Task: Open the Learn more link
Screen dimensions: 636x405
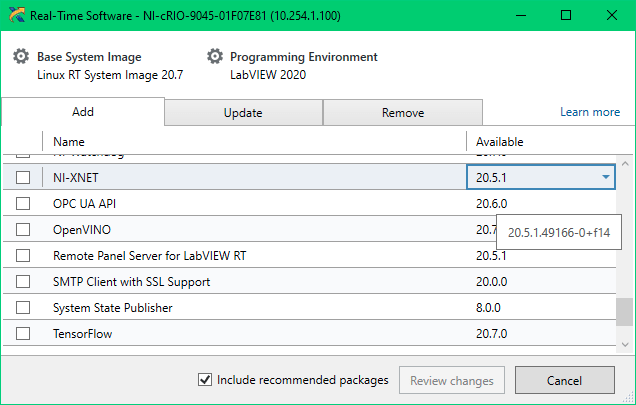Action: (x=590, y=112)
